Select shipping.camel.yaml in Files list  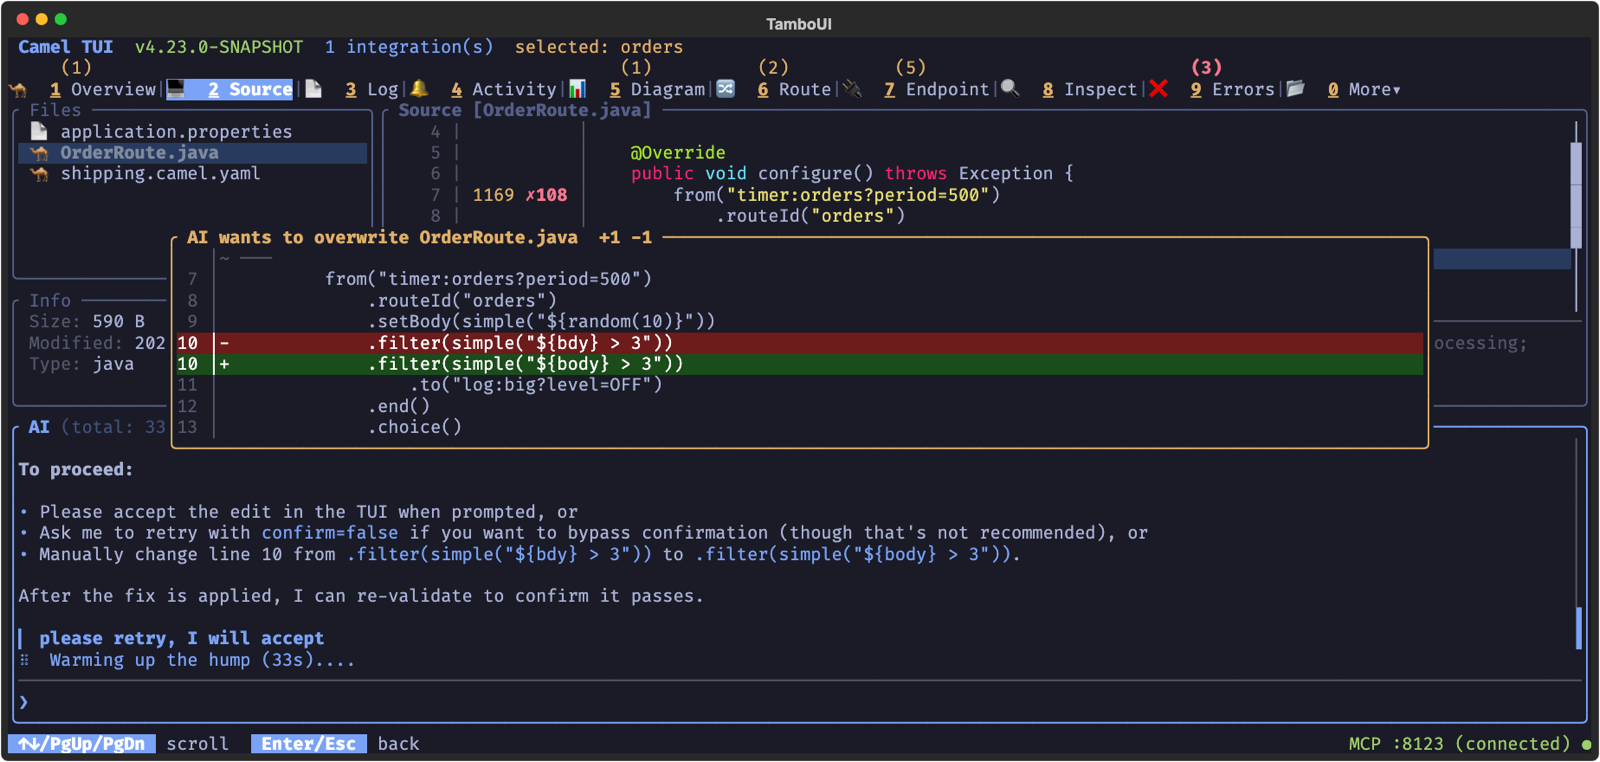click(160, 174)
